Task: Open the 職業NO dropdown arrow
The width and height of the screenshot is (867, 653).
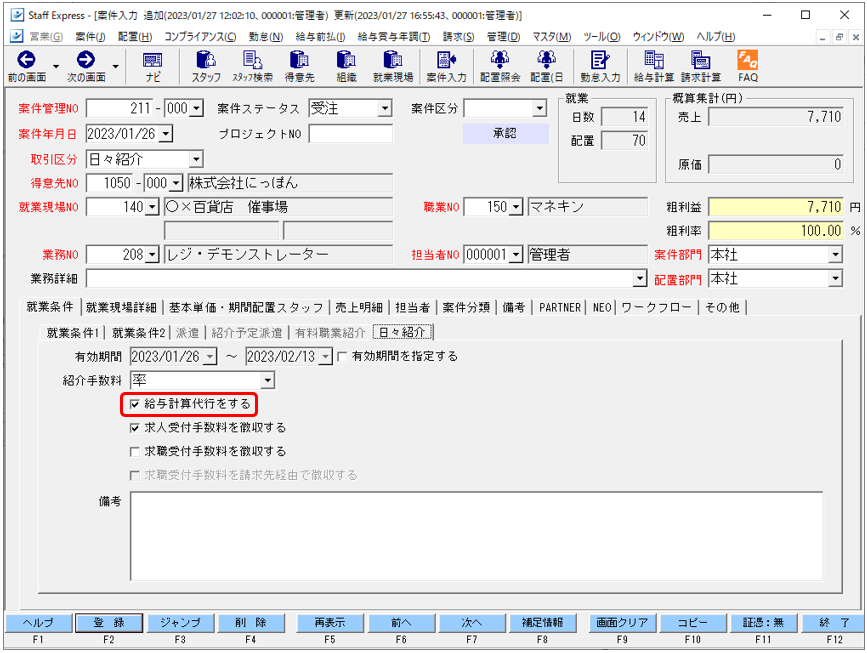Action: point(516,207)
